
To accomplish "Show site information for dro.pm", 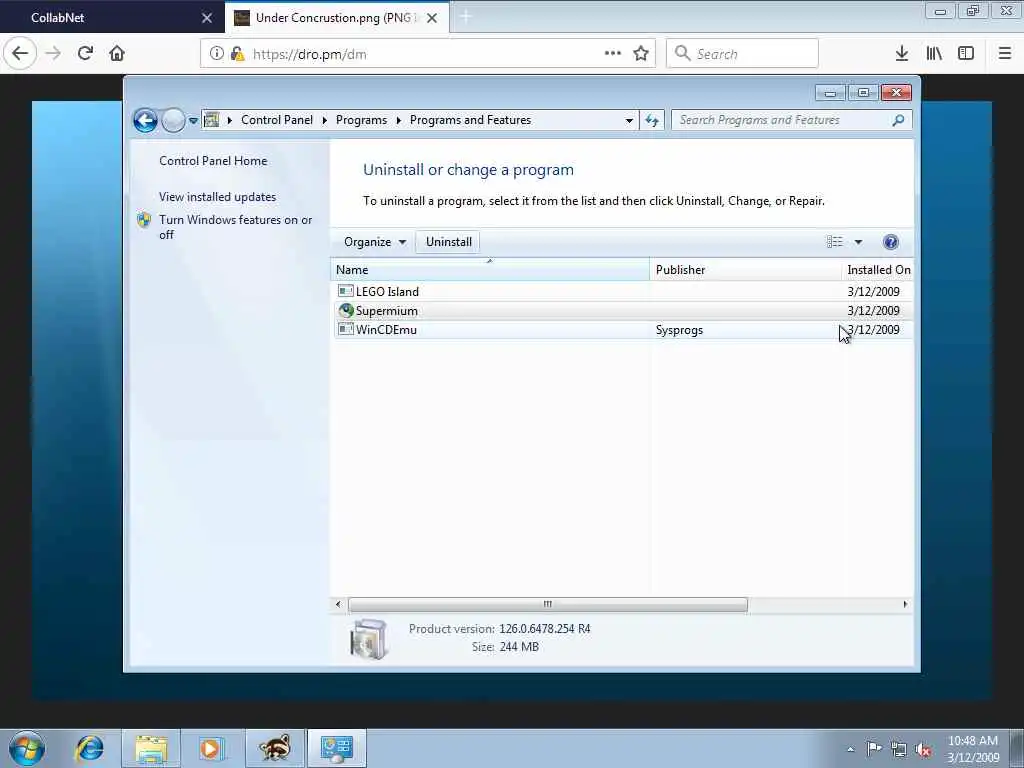I will (x=216, y=54).
